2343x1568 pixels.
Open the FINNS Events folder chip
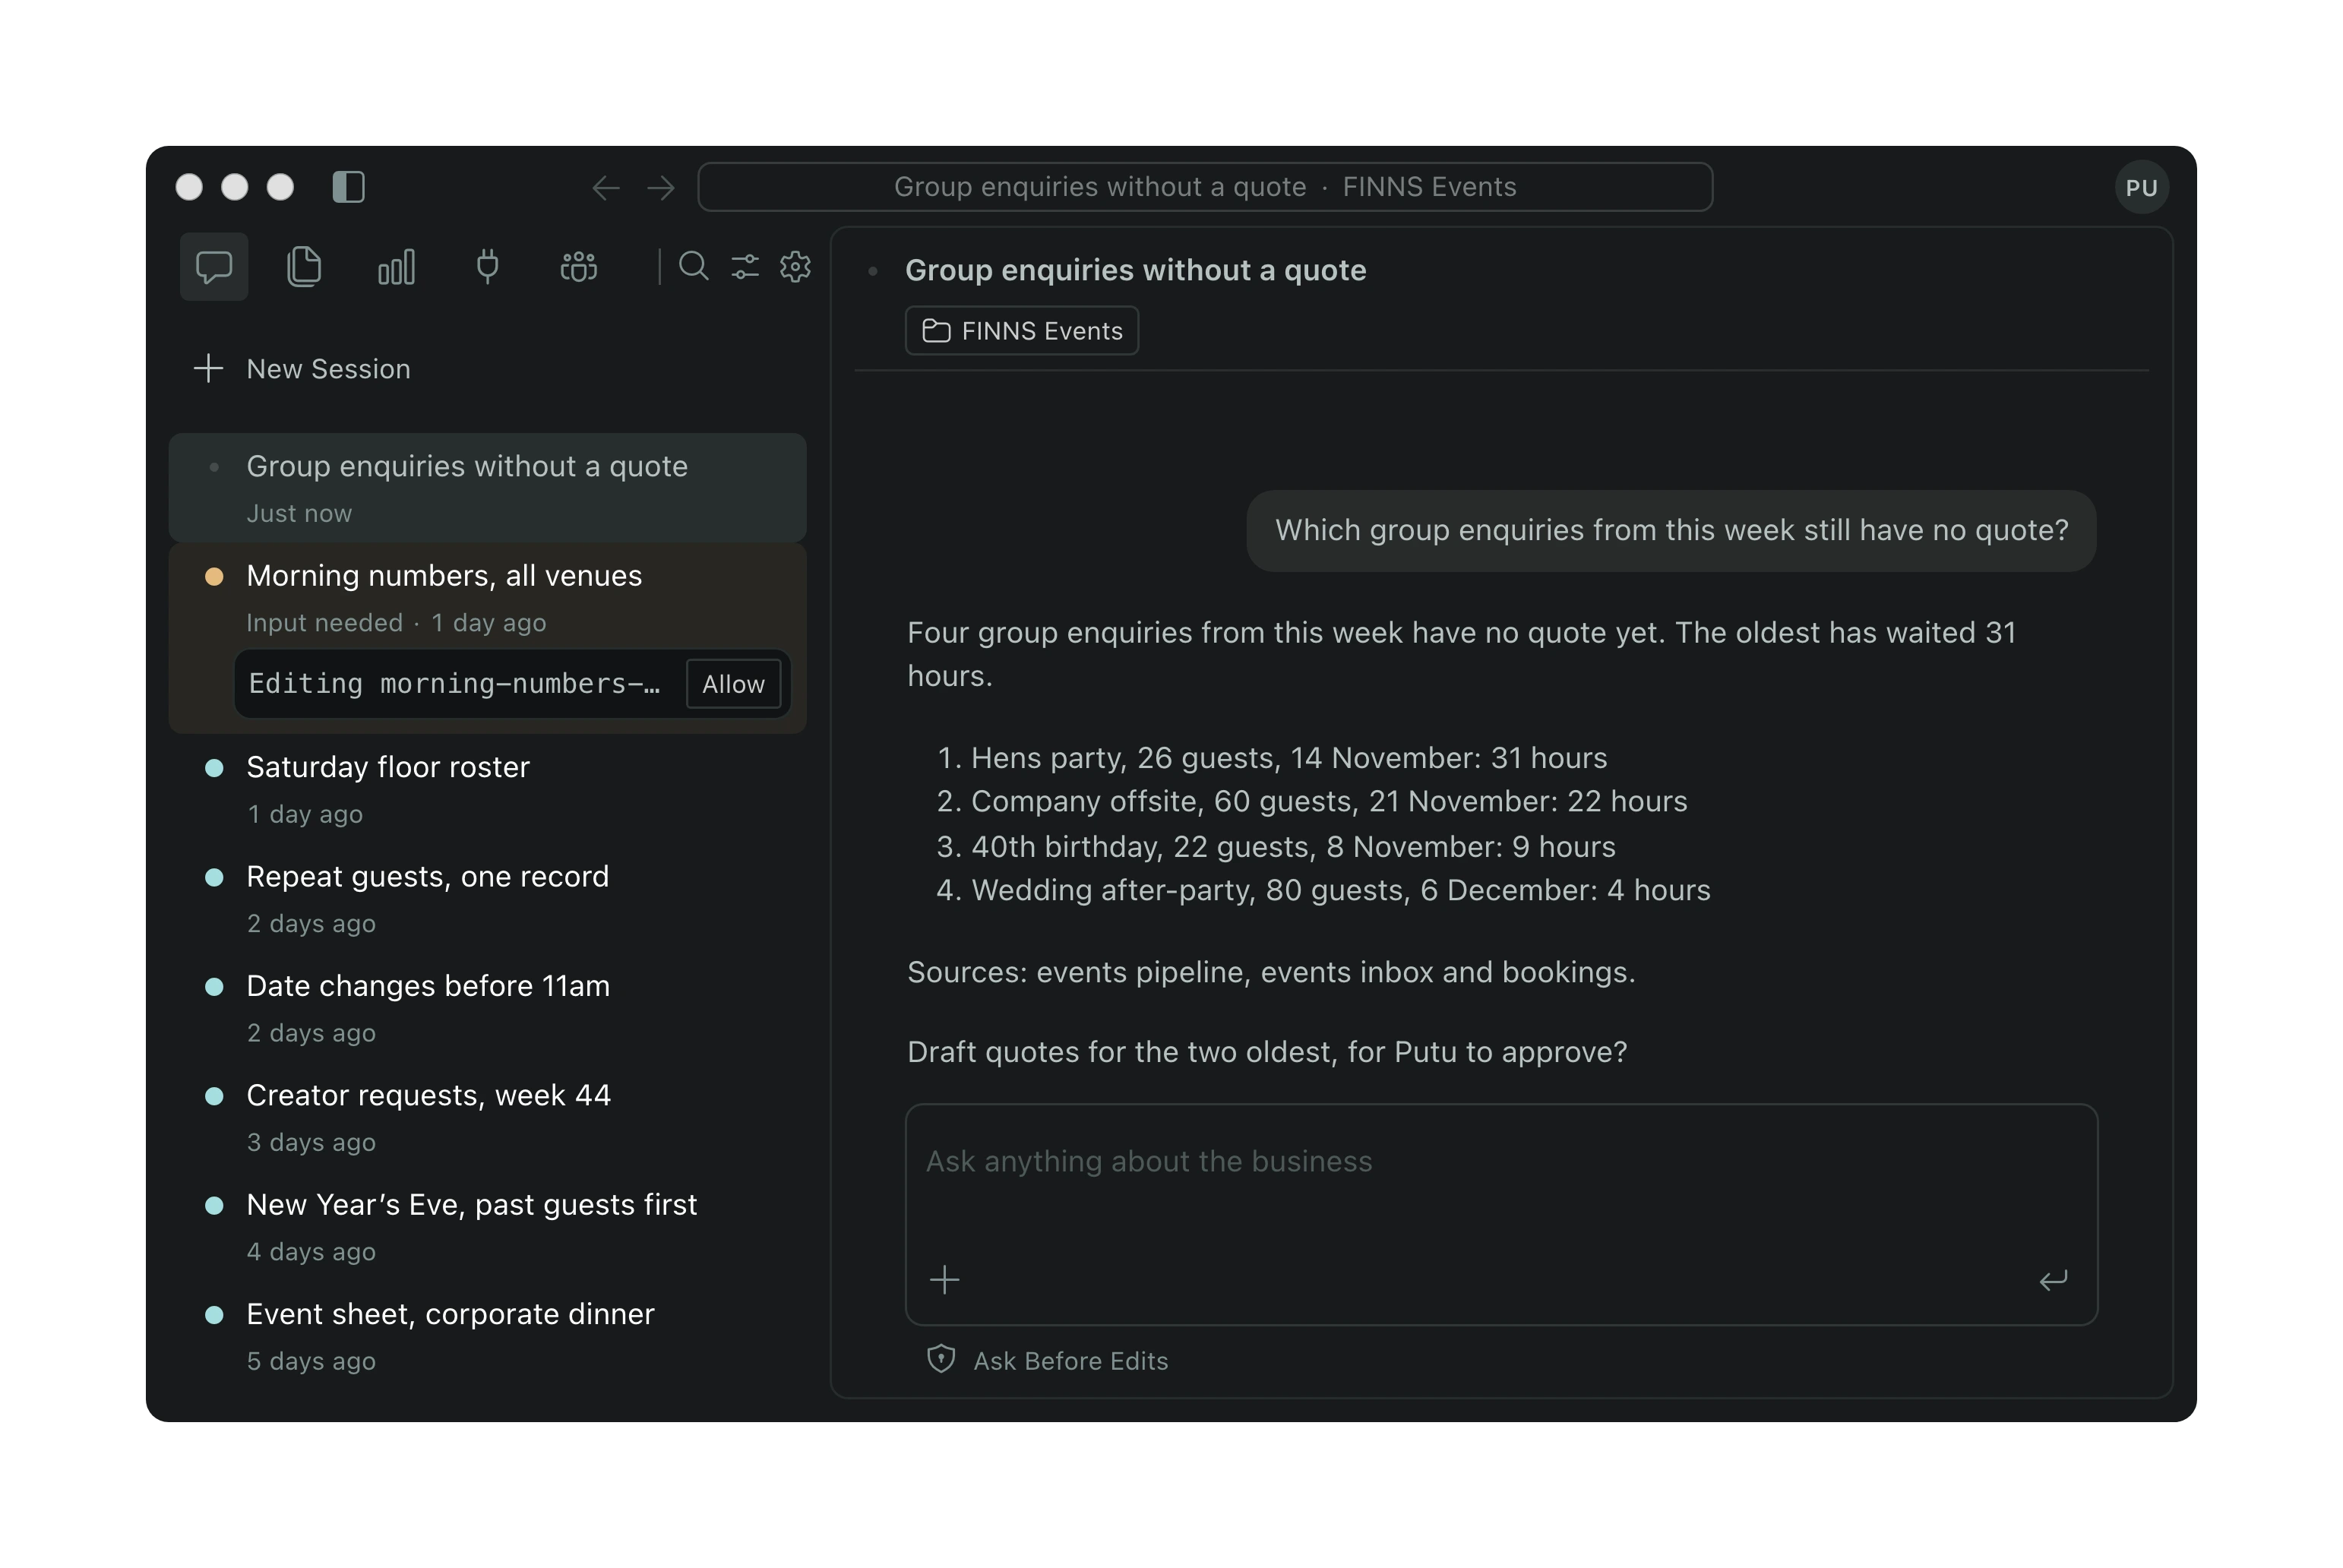click(x=1022, y=331)
